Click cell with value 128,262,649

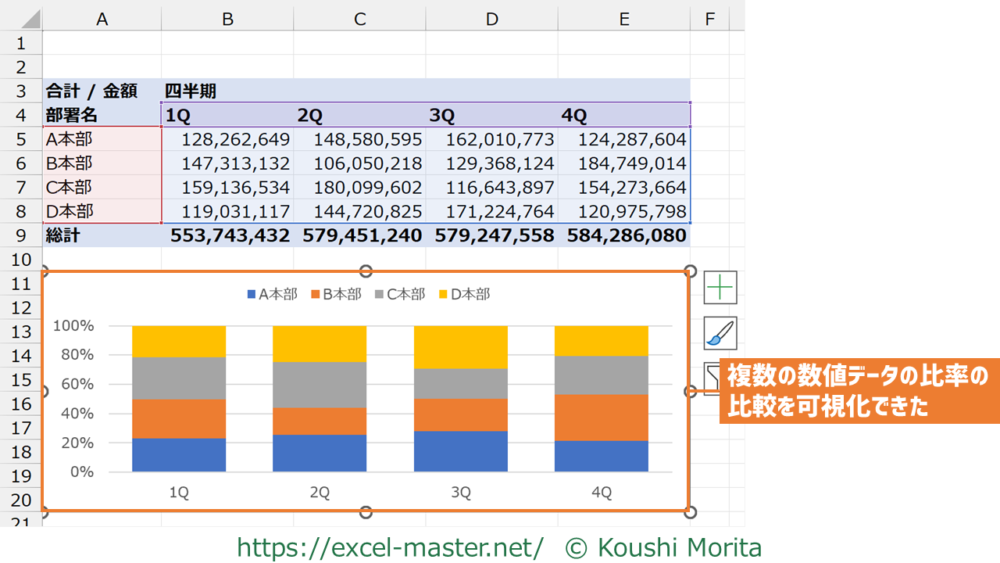point(227,140)
